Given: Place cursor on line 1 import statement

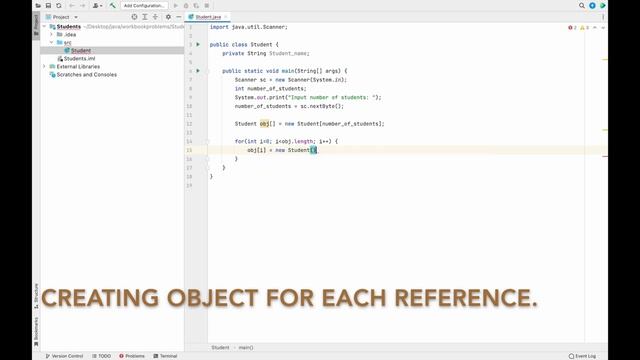Looking at the screenshot, I should [249, 27].
